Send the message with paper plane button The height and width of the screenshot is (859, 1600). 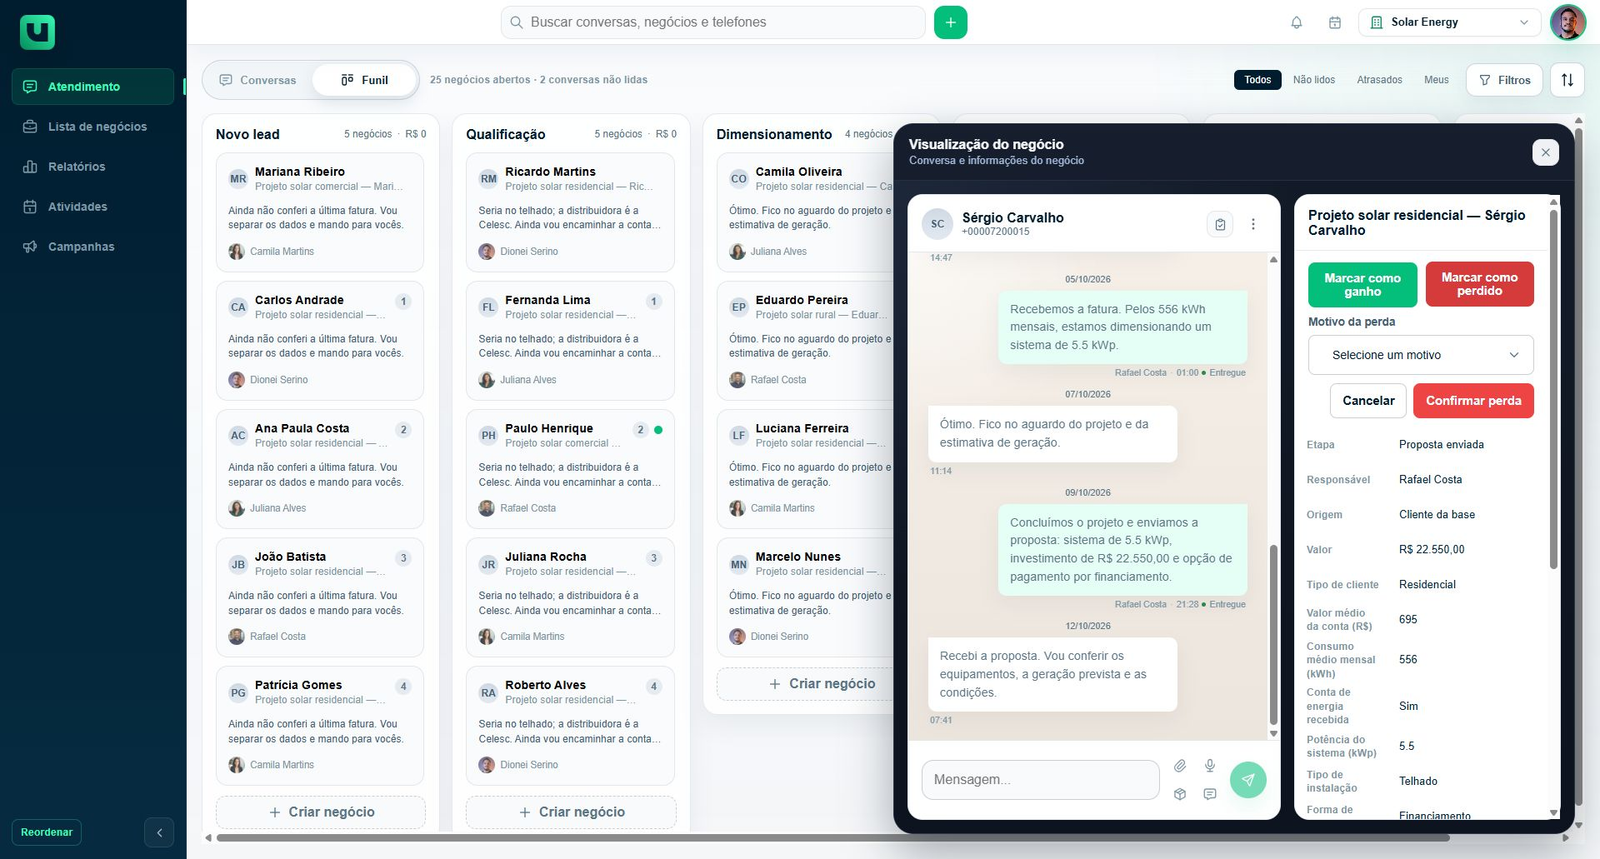coord(1248,780)
